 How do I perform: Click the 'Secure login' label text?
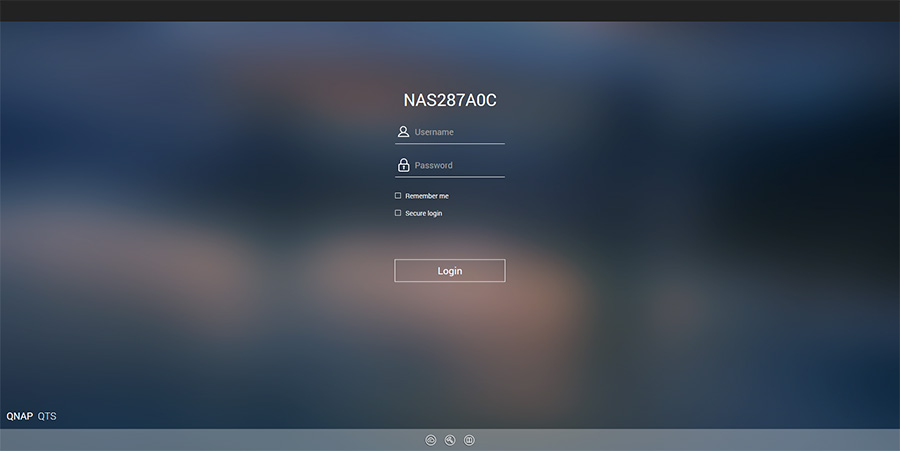pos(423,213)
